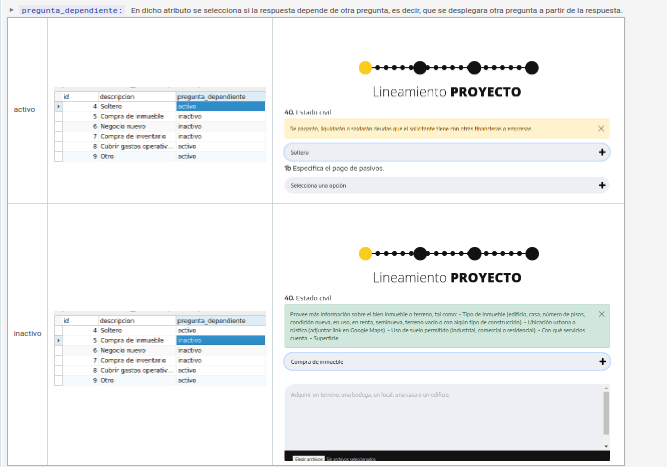Click plus icon on 'Selecciona una opción'
667x467 pixels.
tap(601, 185)
